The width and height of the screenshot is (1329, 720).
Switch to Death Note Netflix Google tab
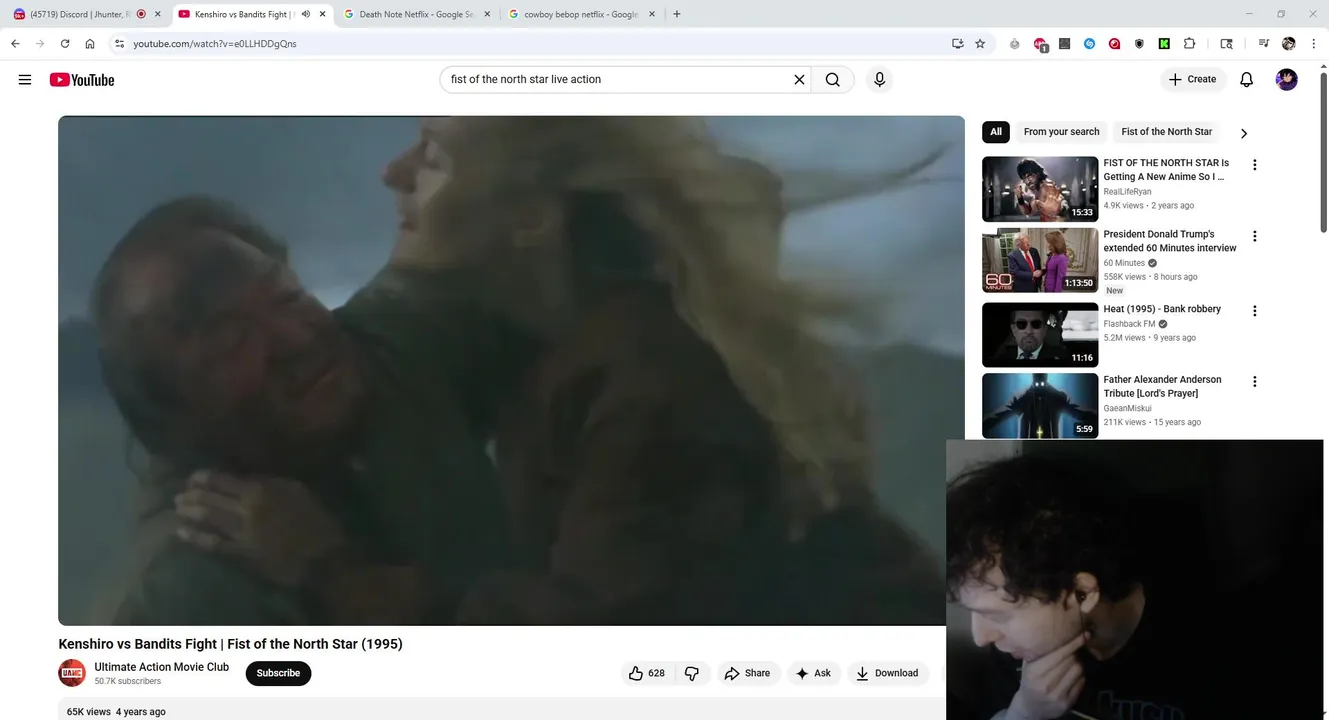(x=415, y=14)
